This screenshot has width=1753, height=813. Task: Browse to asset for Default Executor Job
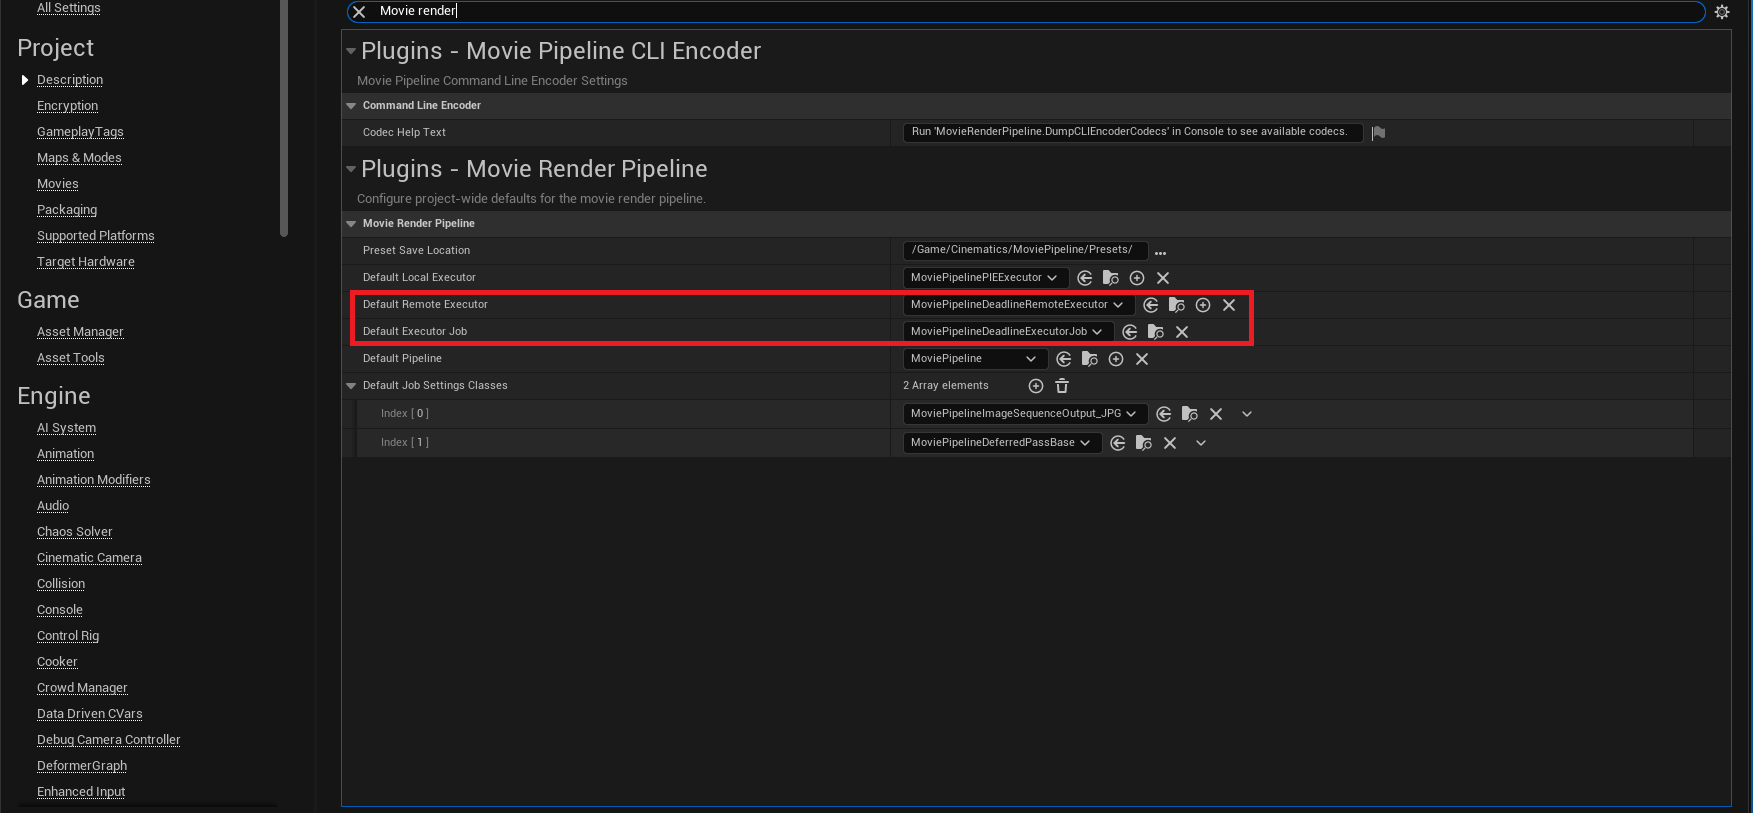pyautogui.click(x=1156, y=332)
